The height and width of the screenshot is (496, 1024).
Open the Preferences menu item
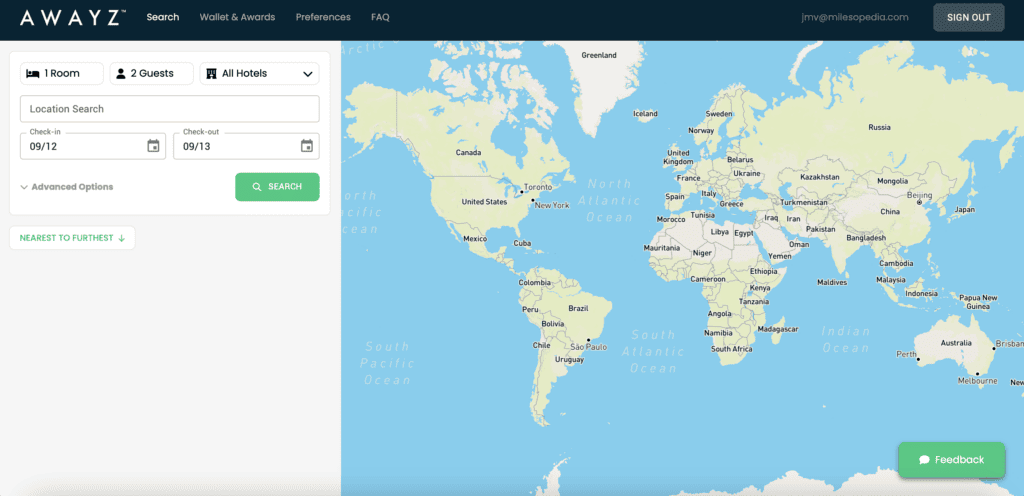(323, 17)
